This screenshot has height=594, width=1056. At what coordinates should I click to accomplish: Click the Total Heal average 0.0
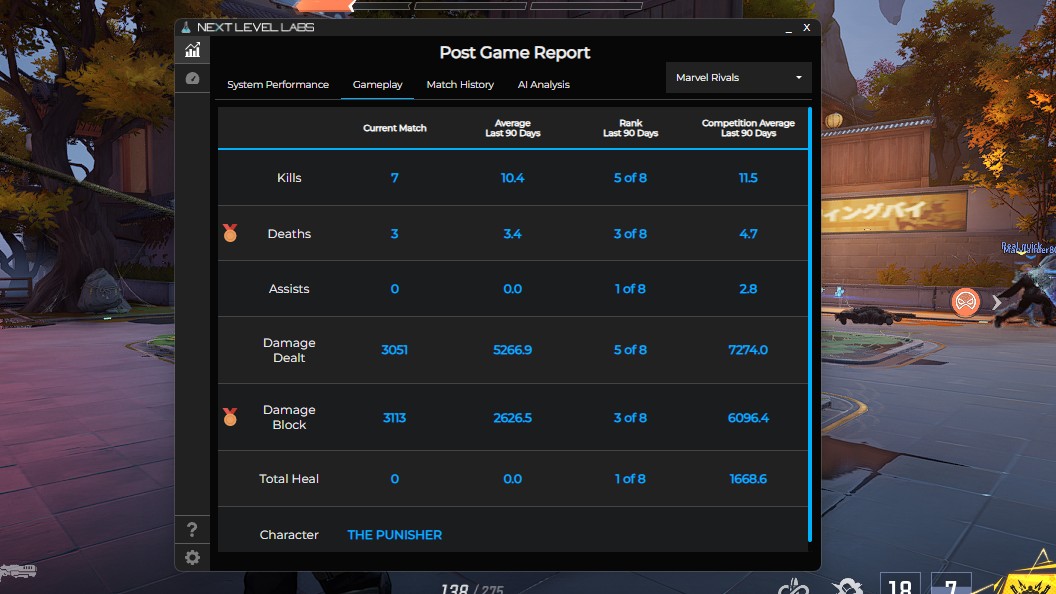(513, 479)
